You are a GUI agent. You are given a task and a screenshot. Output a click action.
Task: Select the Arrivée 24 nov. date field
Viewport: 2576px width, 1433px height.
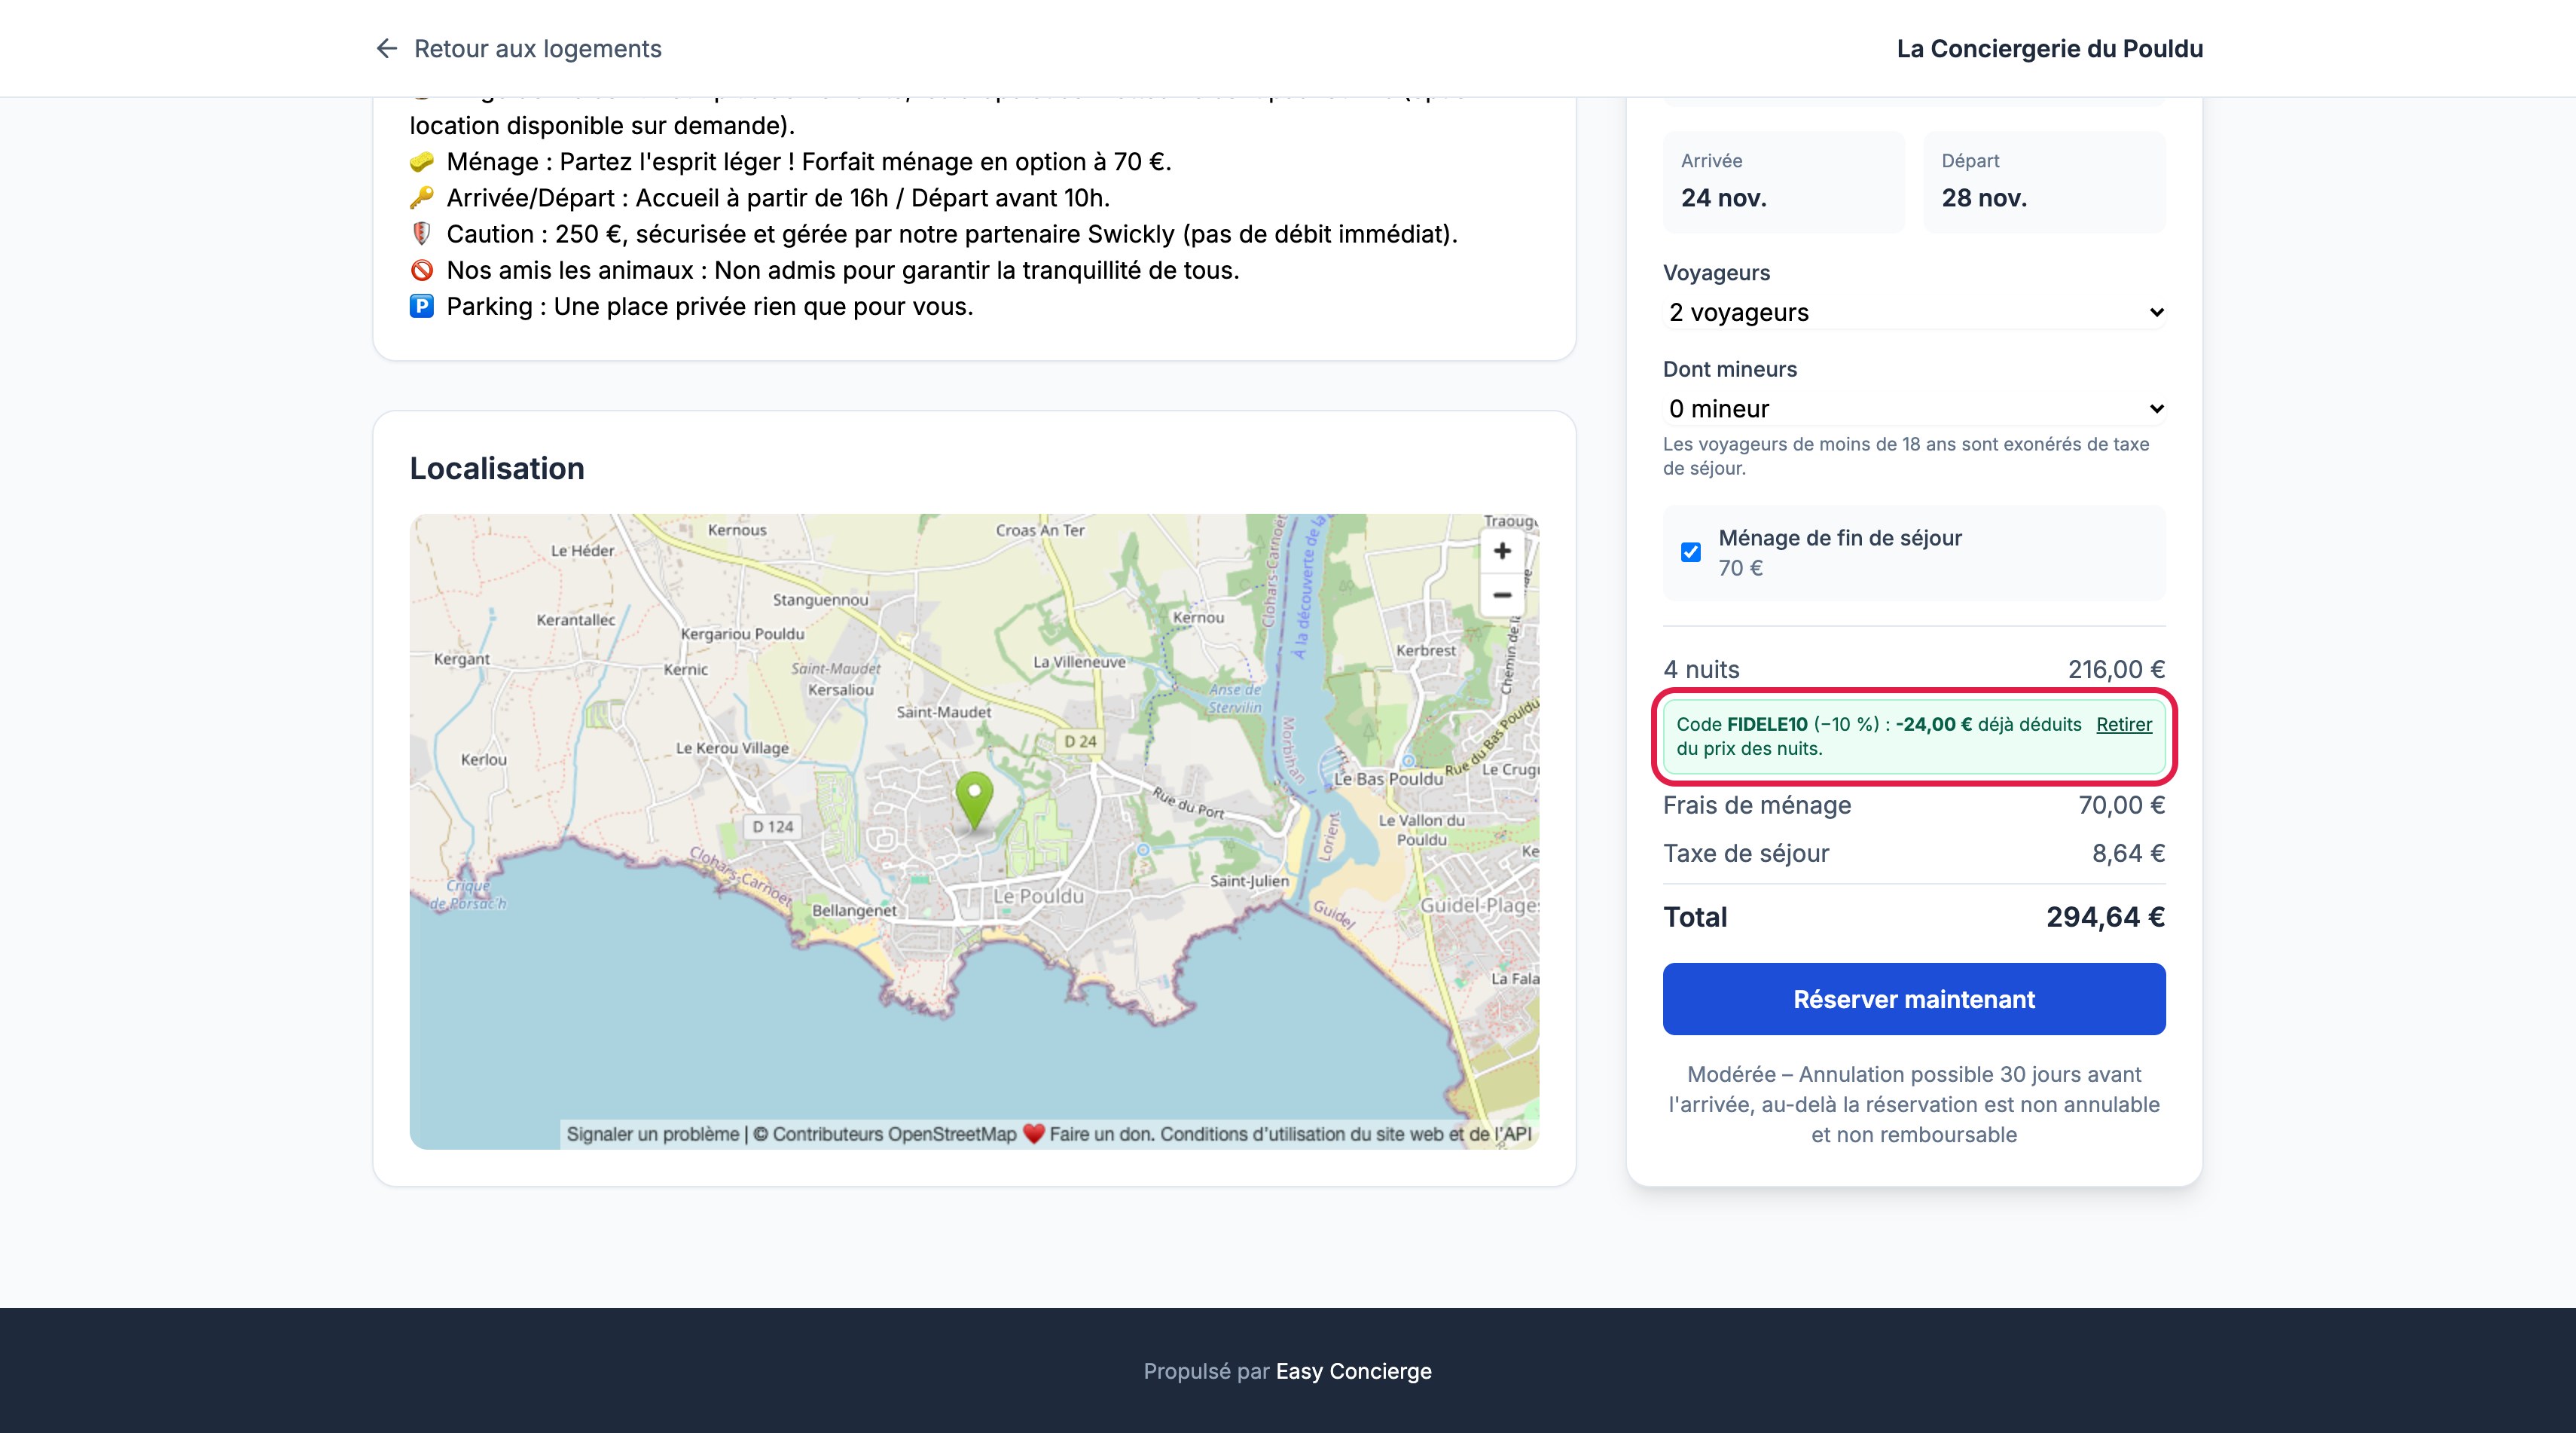tap(1784, 182)
